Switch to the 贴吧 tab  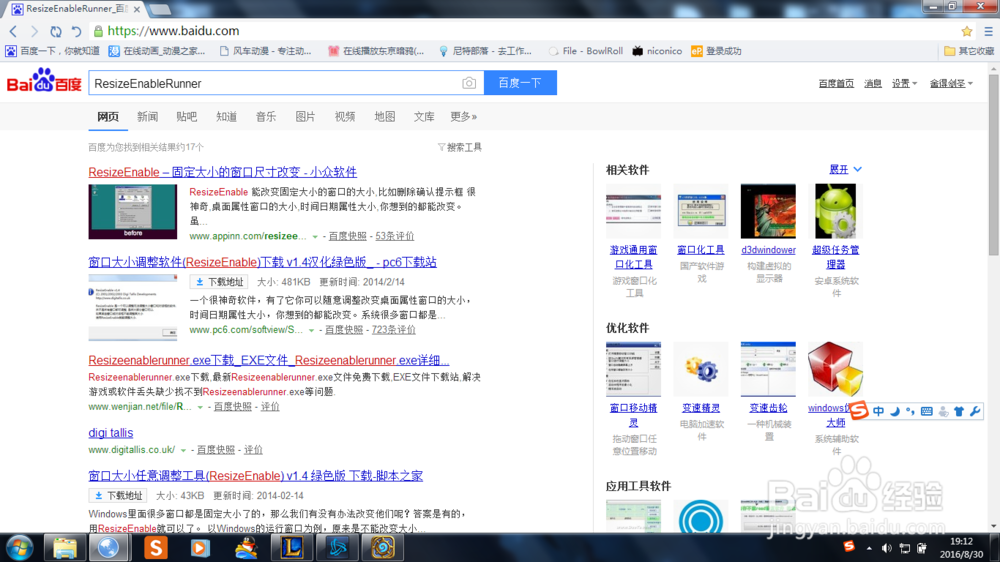[186, 117]
